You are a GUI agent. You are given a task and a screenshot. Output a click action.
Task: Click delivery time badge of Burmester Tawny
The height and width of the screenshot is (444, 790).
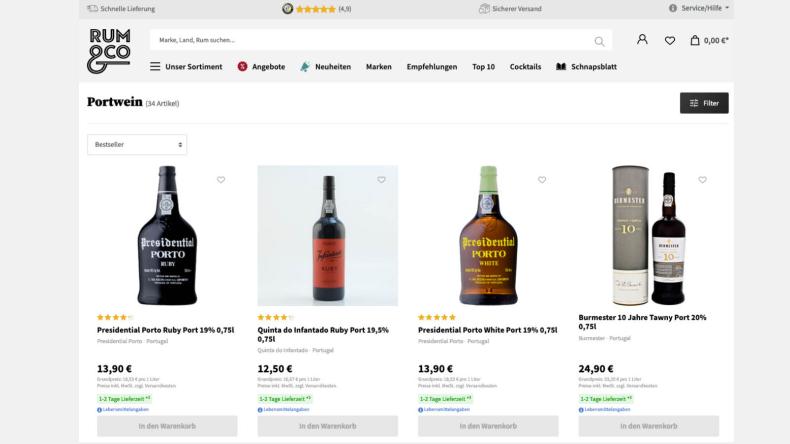606,399
